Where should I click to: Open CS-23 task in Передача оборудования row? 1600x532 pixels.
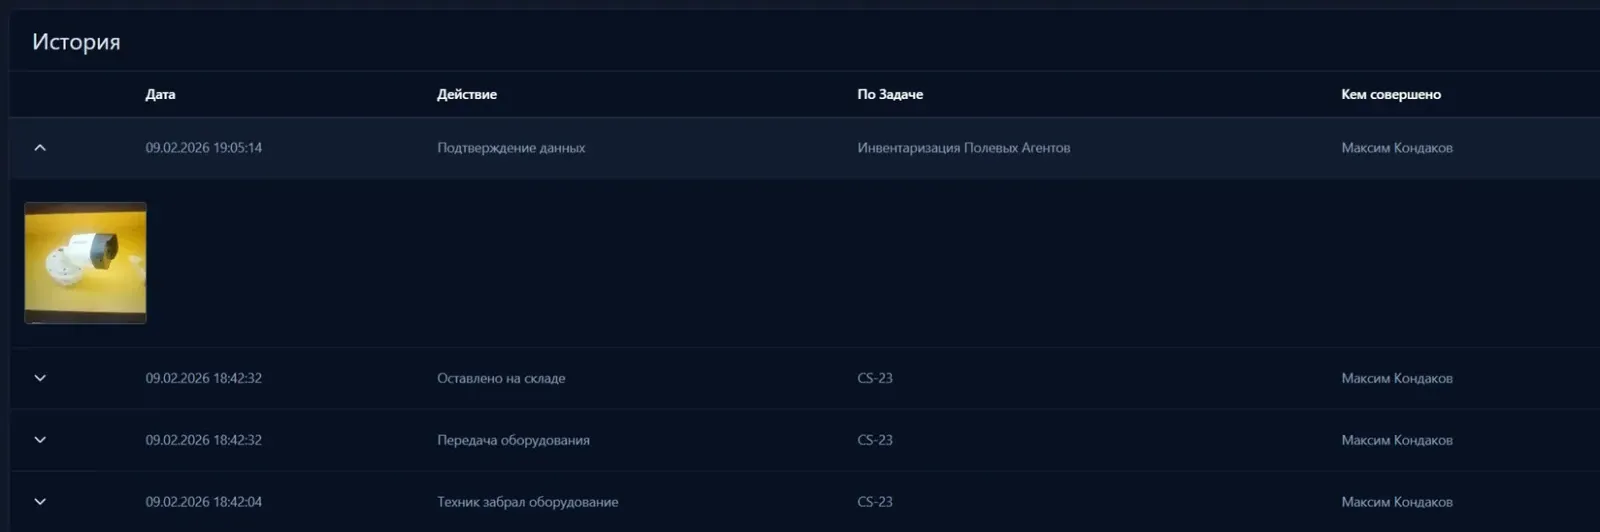[875, 440]
